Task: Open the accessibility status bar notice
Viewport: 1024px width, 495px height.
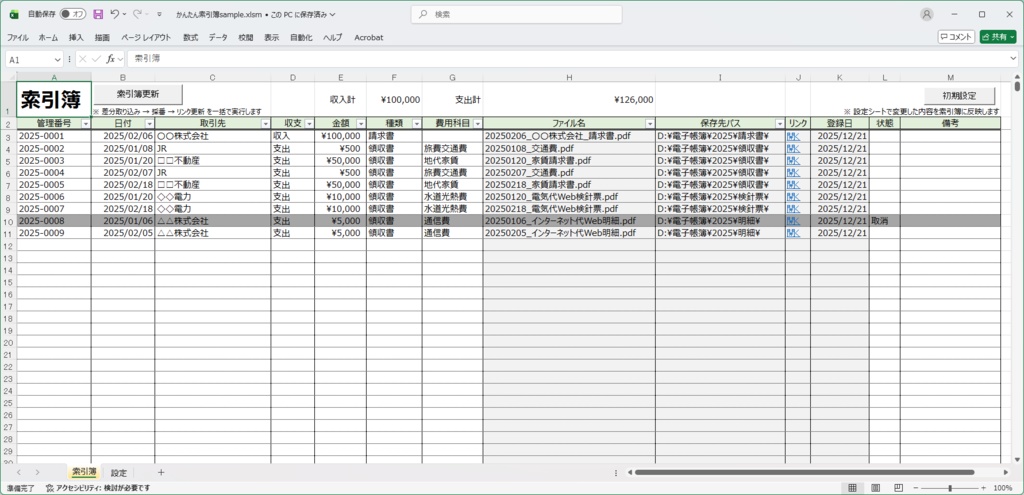Action: click(x=98, y=488)
